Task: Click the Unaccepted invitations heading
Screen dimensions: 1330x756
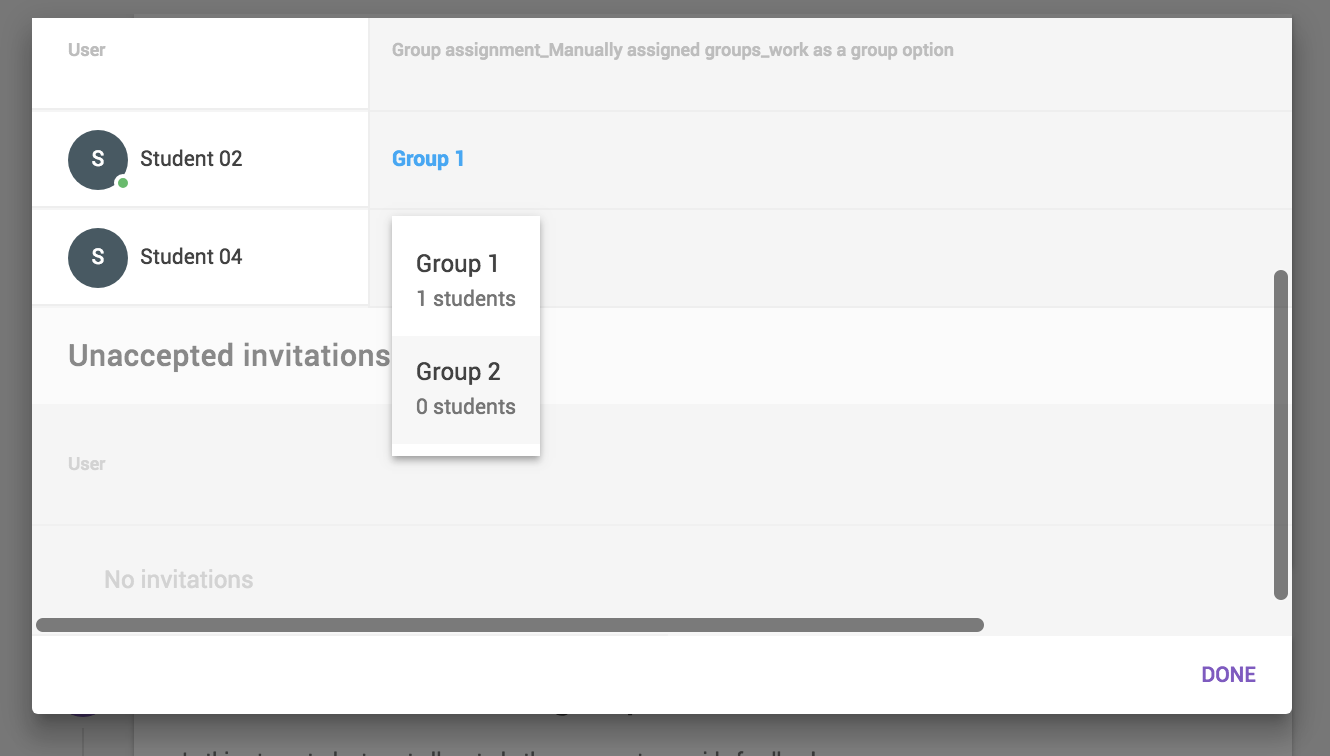Action: coord(228,355)
